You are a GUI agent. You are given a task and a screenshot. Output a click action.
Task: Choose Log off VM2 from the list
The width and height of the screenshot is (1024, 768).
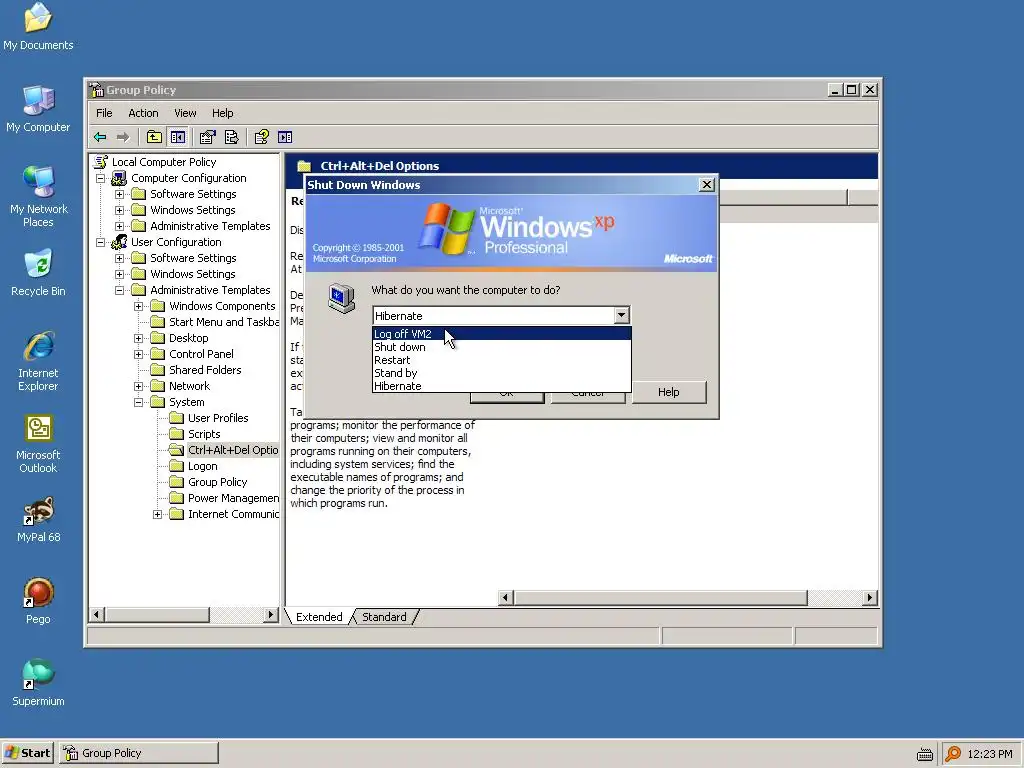coord(502,334)
